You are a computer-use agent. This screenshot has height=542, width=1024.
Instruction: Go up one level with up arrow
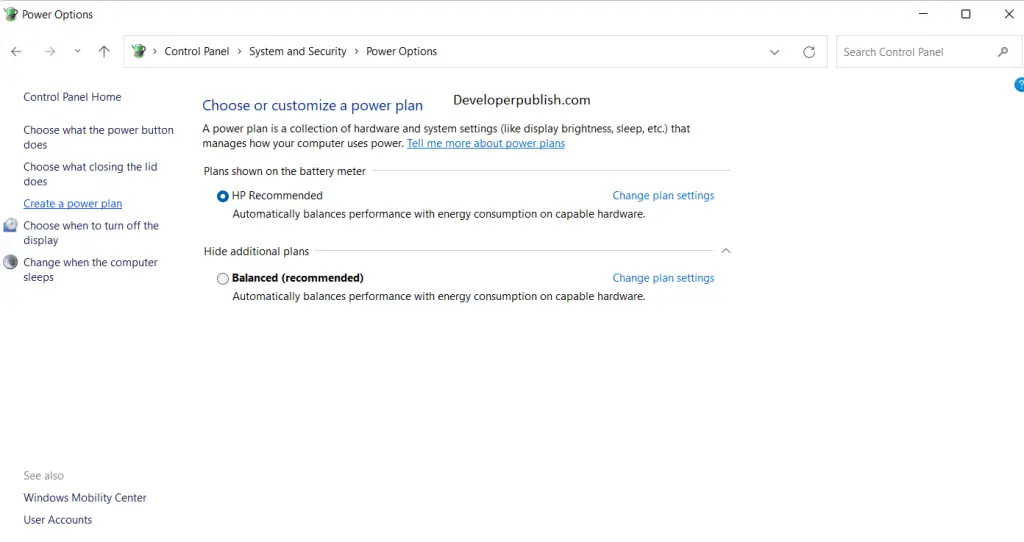104,52
